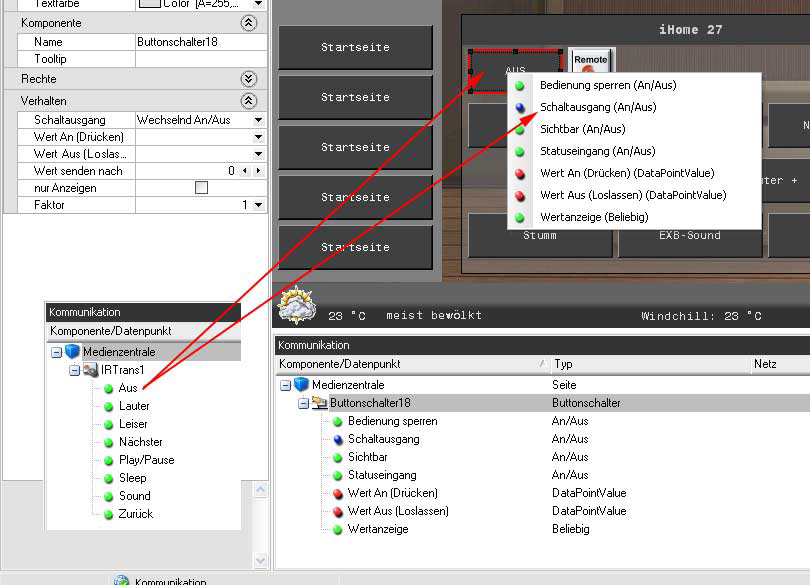Open the Wert Aus (Loslassen) property dropdown
Viewport: 810px width, 585px height.
coord(258,154)
